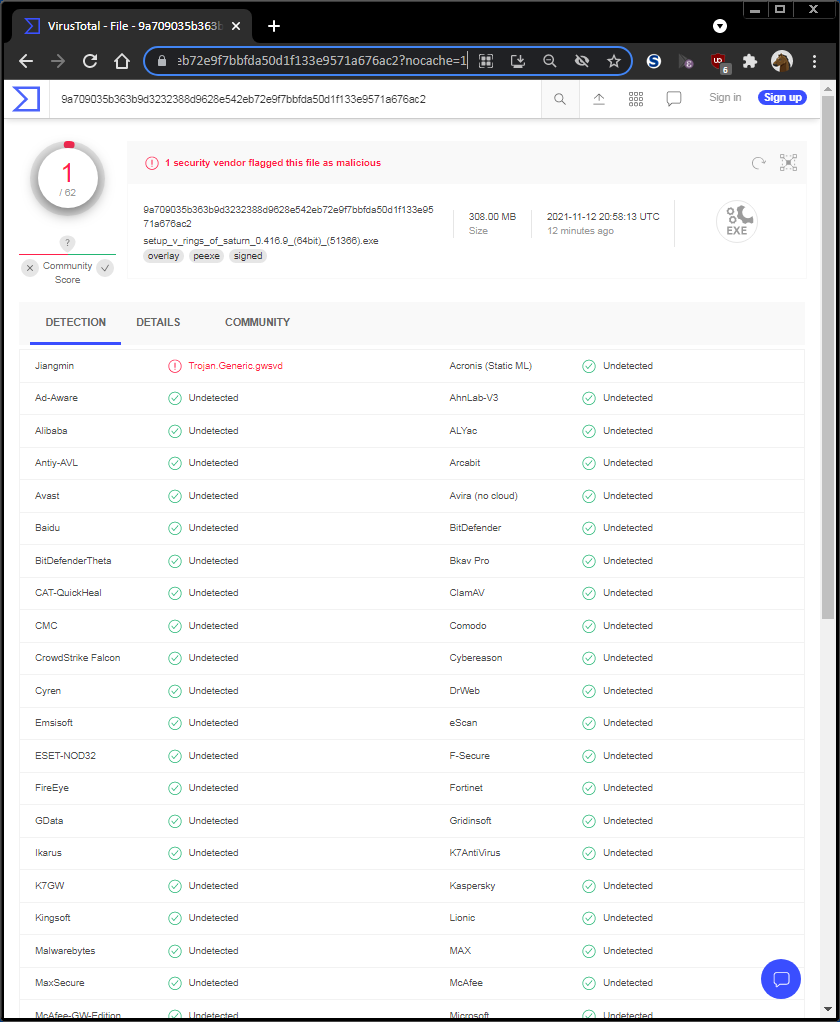Reload the page with refresh icon
Screen dimensions: 840x1022
click(90, 61)
